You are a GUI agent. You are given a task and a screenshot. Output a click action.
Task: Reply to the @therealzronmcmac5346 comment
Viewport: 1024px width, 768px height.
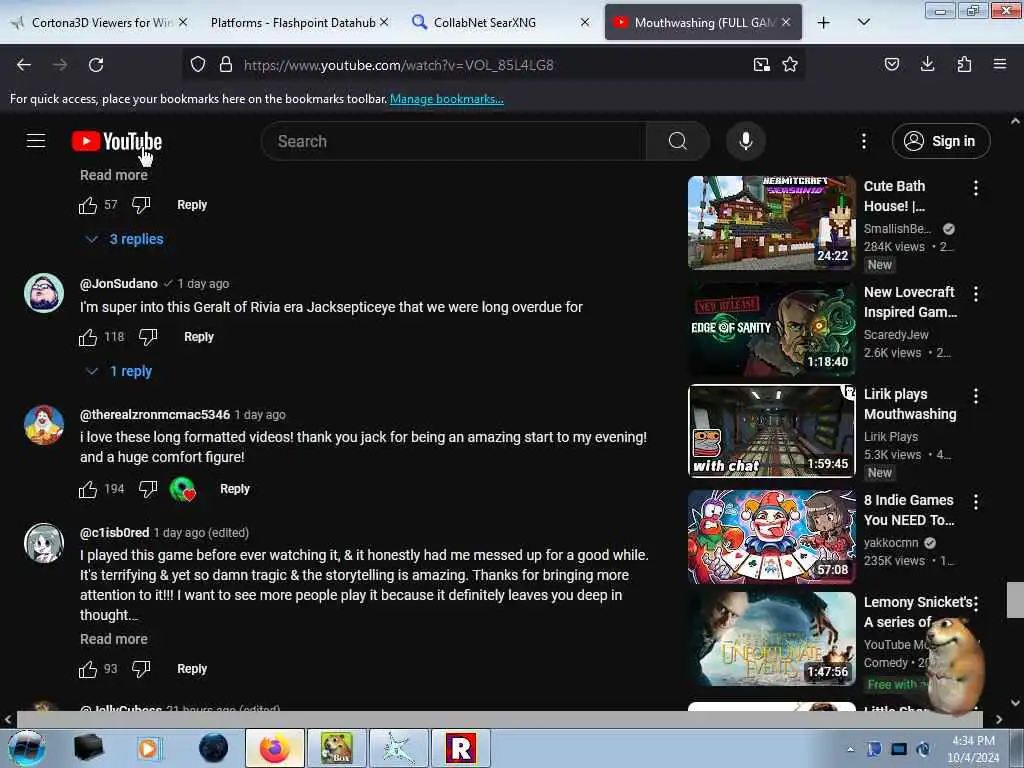point(234,489)
